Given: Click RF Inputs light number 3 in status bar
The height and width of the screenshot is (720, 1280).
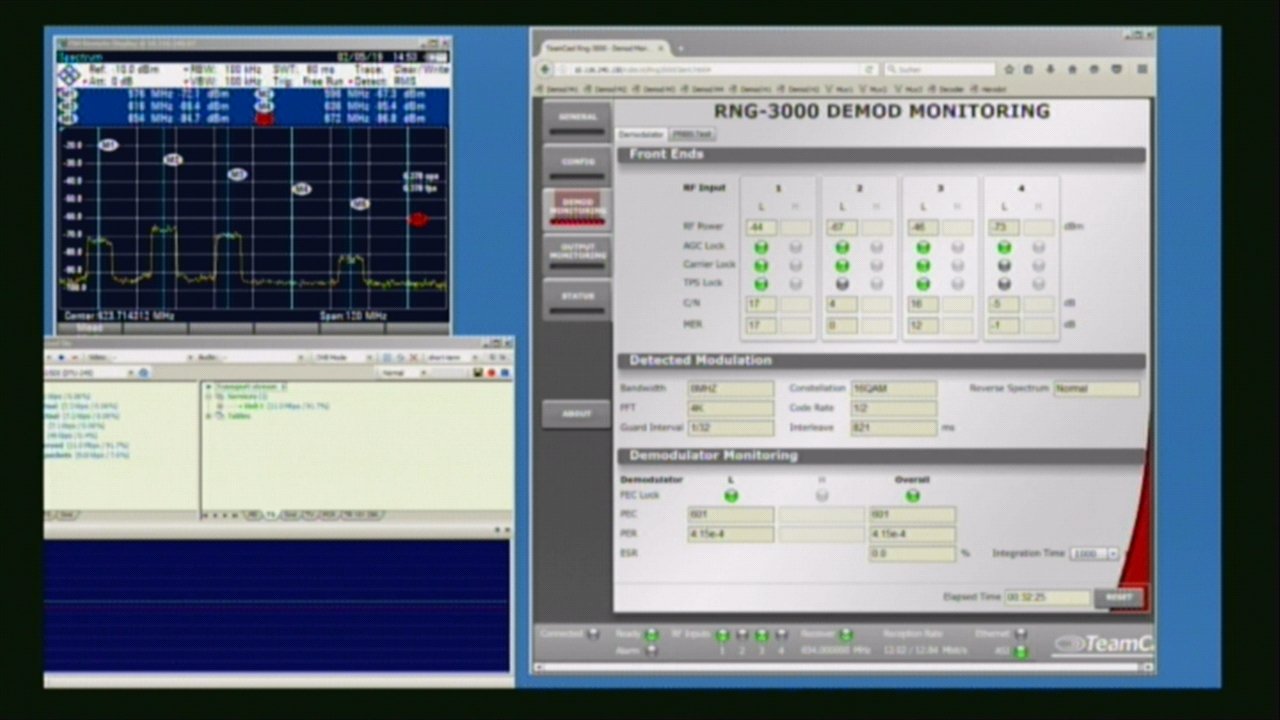Looking at the screenshot, I should coord(762,634).
